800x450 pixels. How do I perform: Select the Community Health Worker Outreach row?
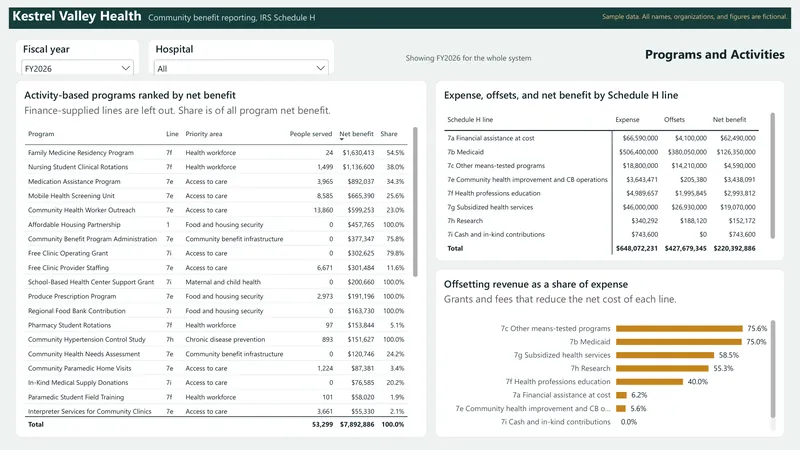[x=217, y=210]
